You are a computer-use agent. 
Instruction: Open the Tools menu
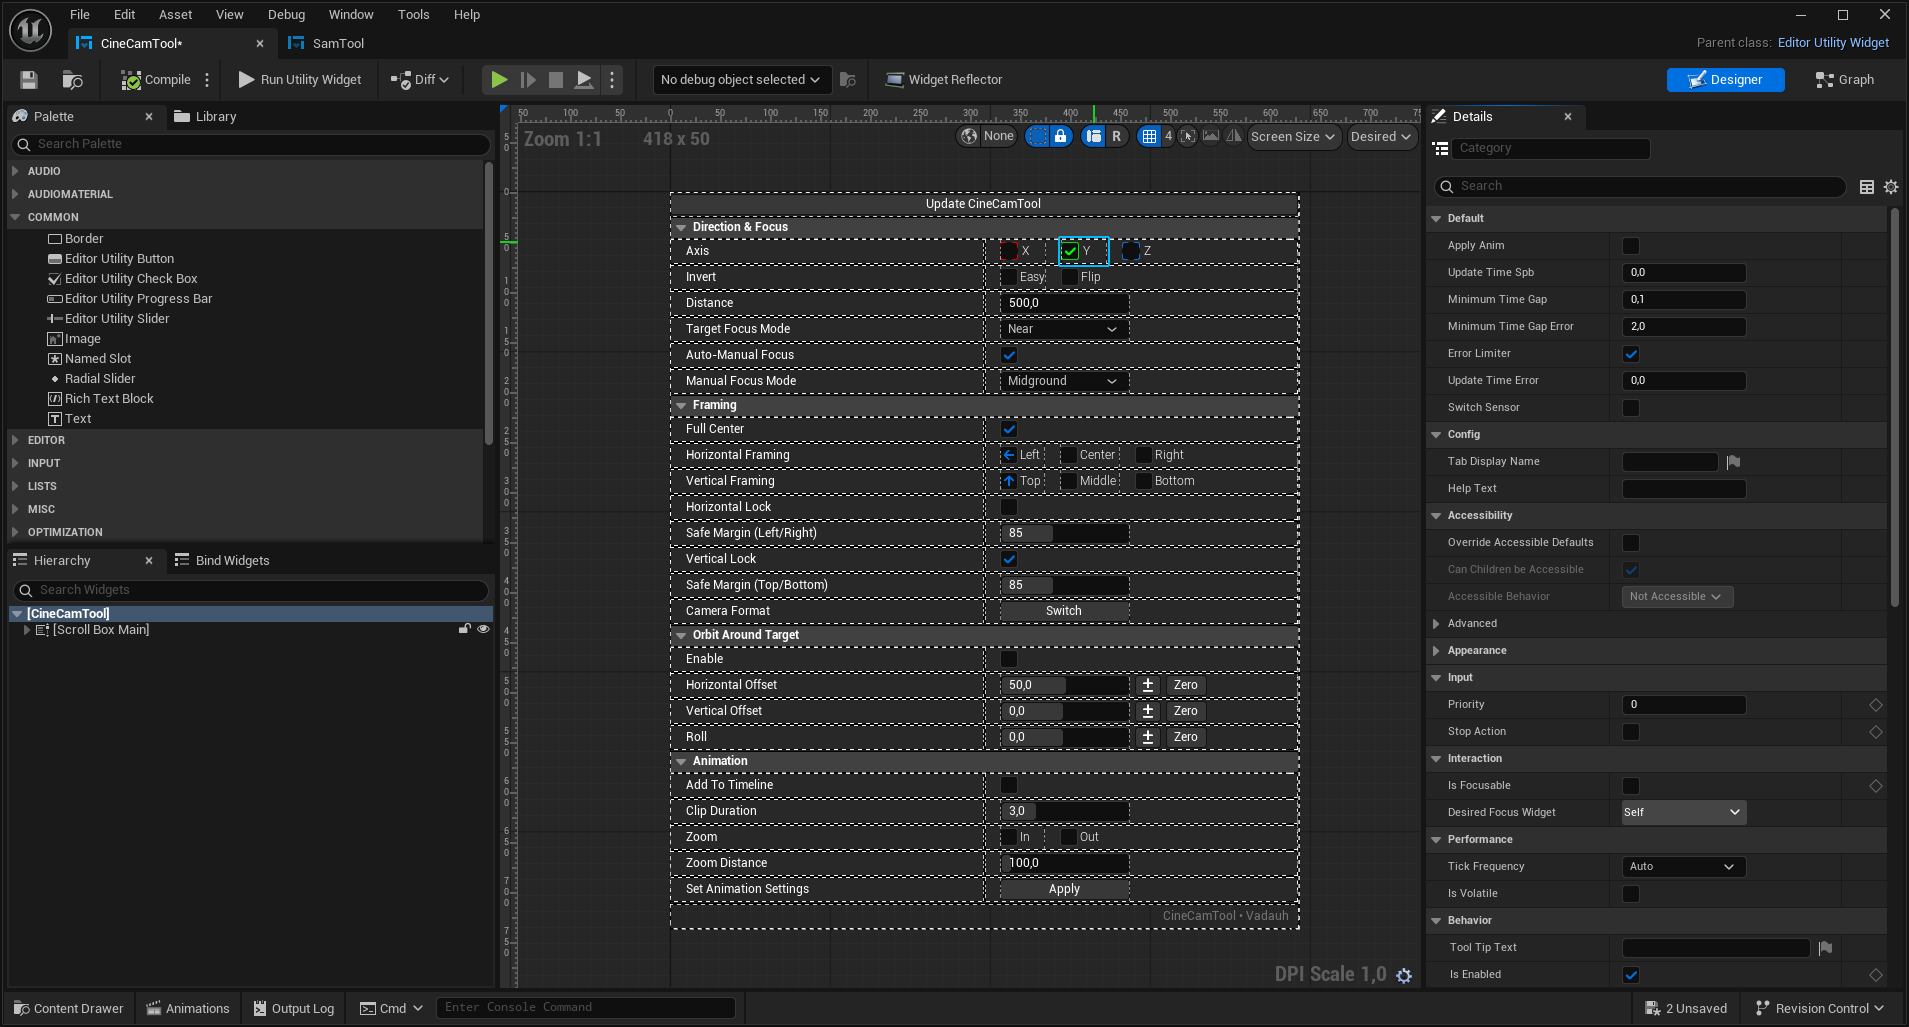tap(413, 14)
